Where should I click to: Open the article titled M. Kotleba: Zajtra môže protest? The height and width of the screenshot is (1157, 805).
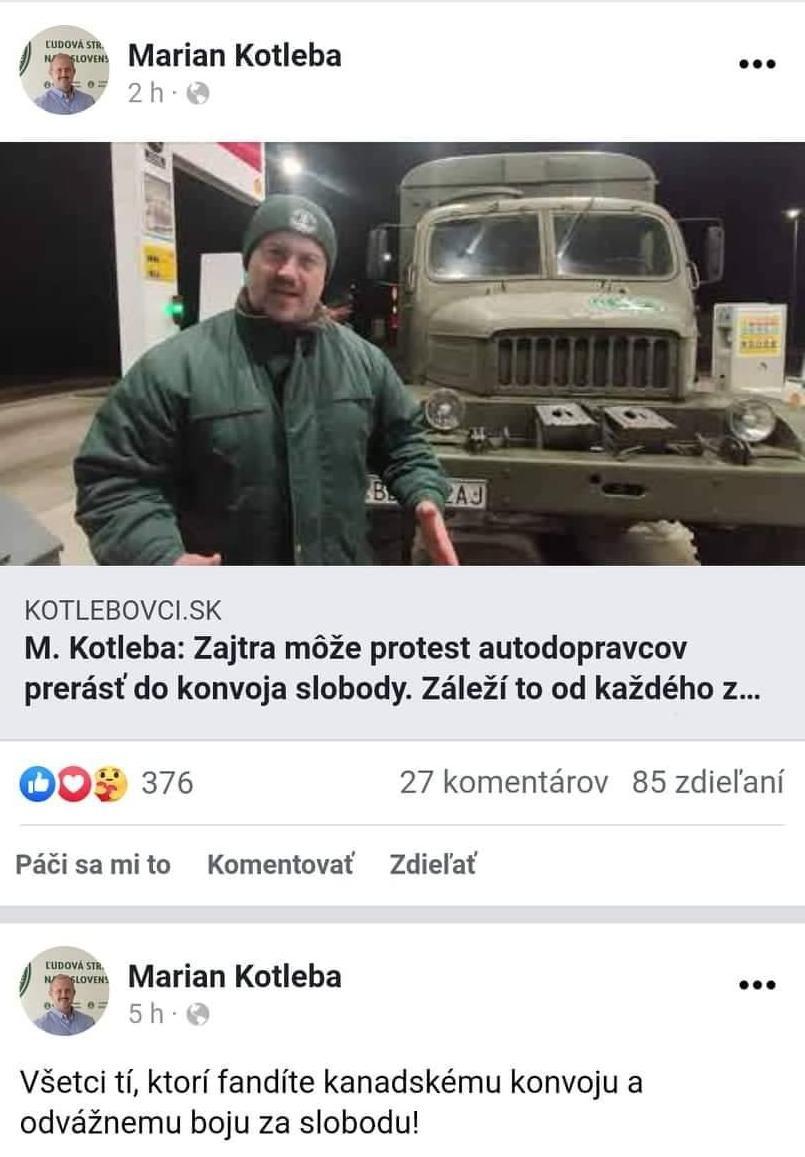point(392,669)
